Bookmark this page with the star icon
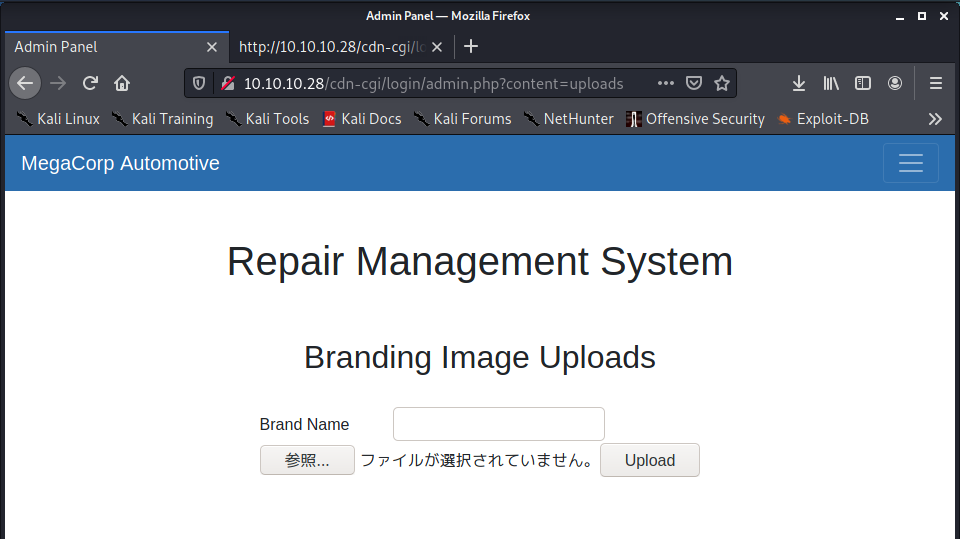 click(x=721, y=83)
